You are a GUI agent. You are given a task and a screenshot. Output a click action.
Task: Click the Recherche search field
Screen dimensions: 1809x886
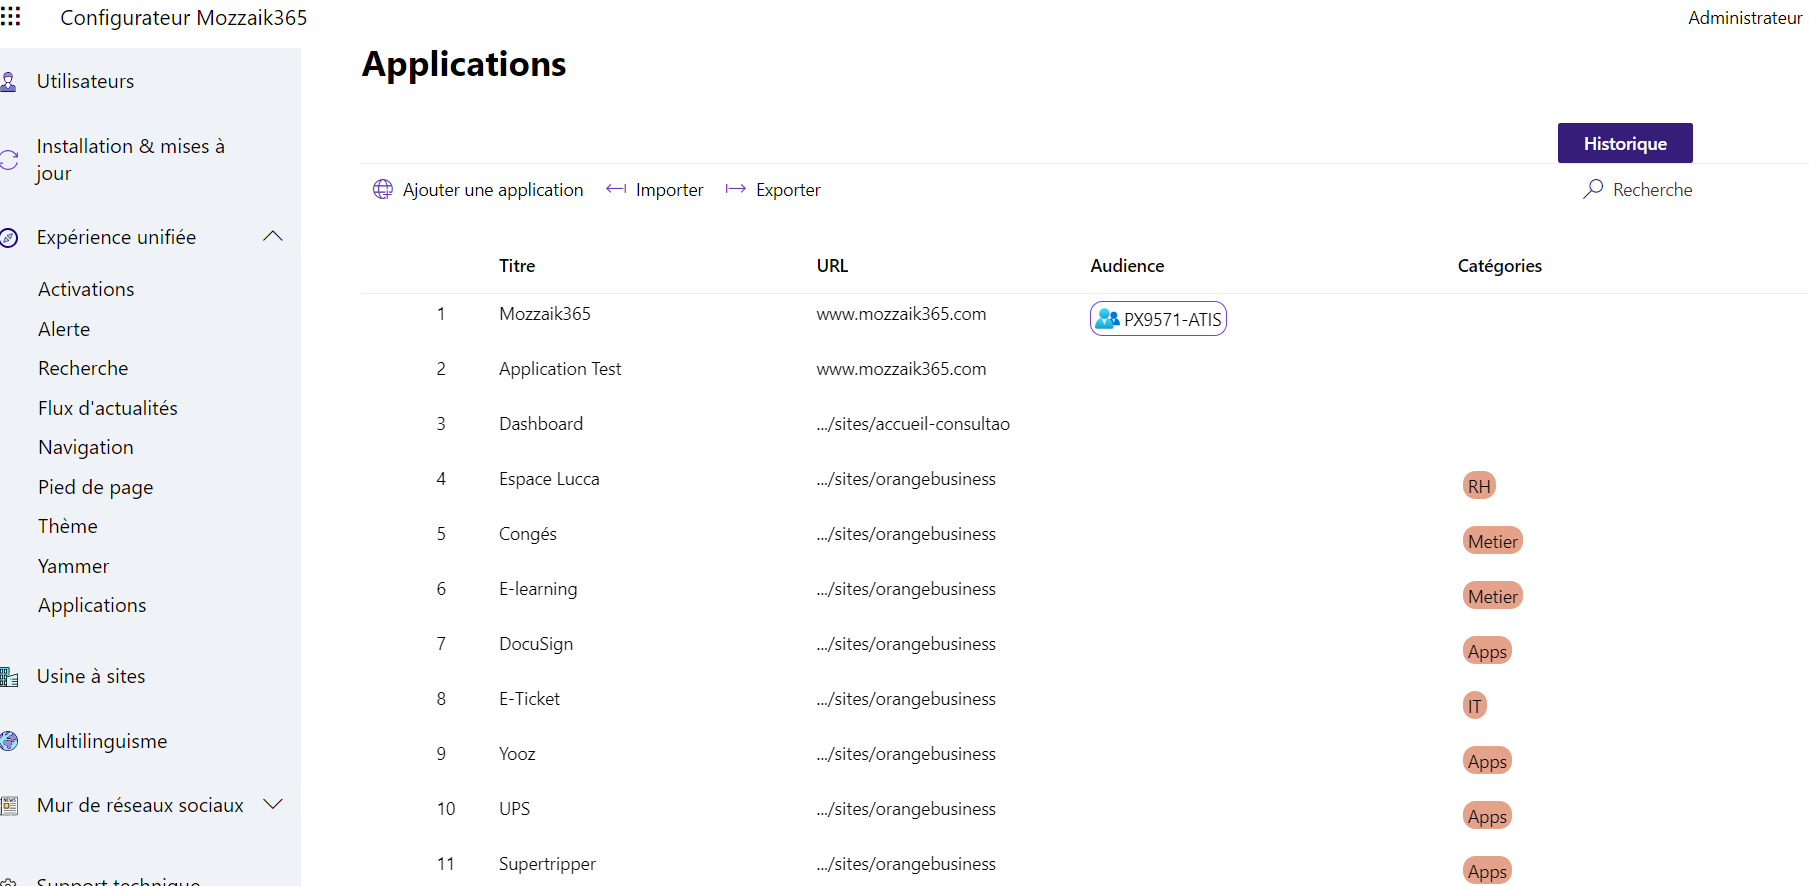1638,189
